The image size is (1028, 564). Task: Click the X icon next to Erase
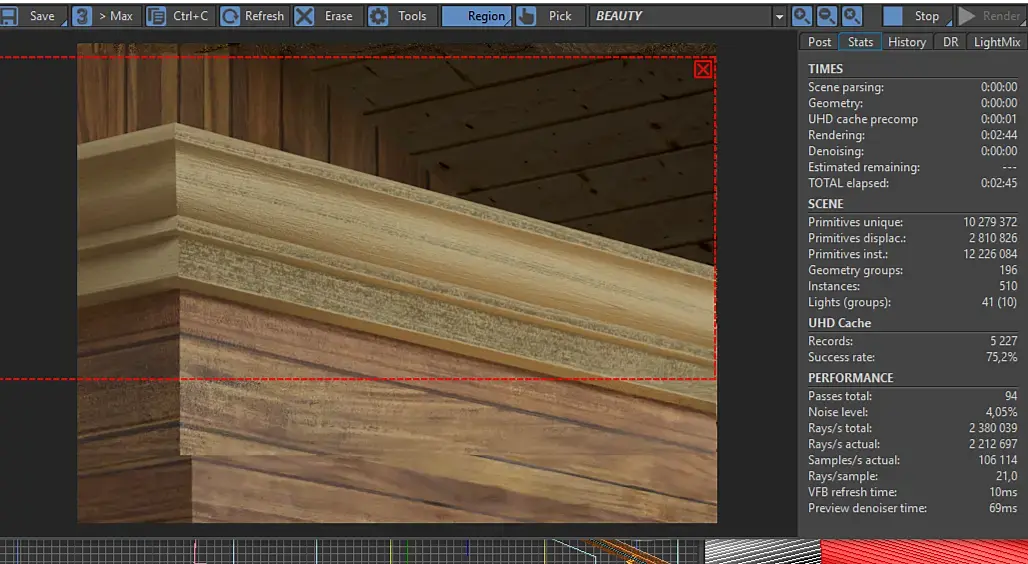point(304,16)
